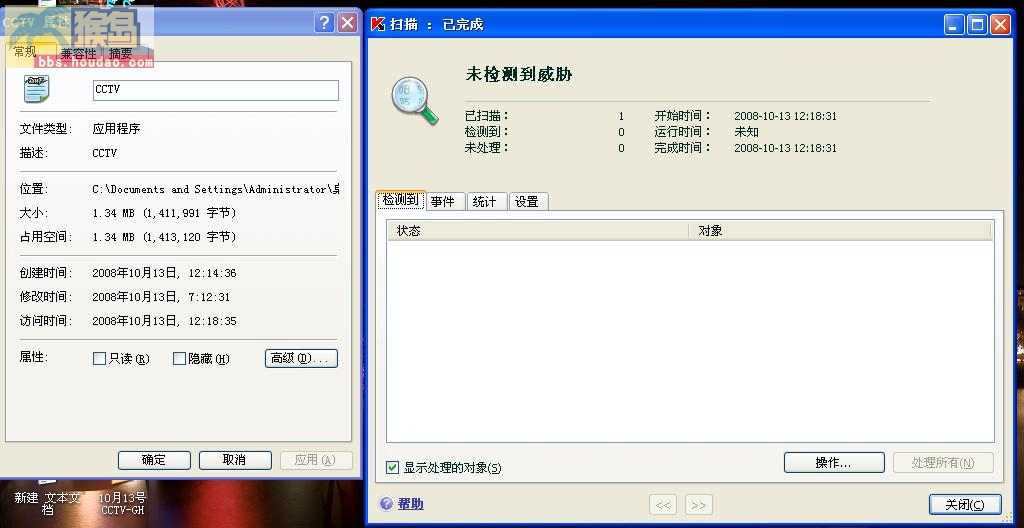Sort by the 状态 column header

[538, 231]
